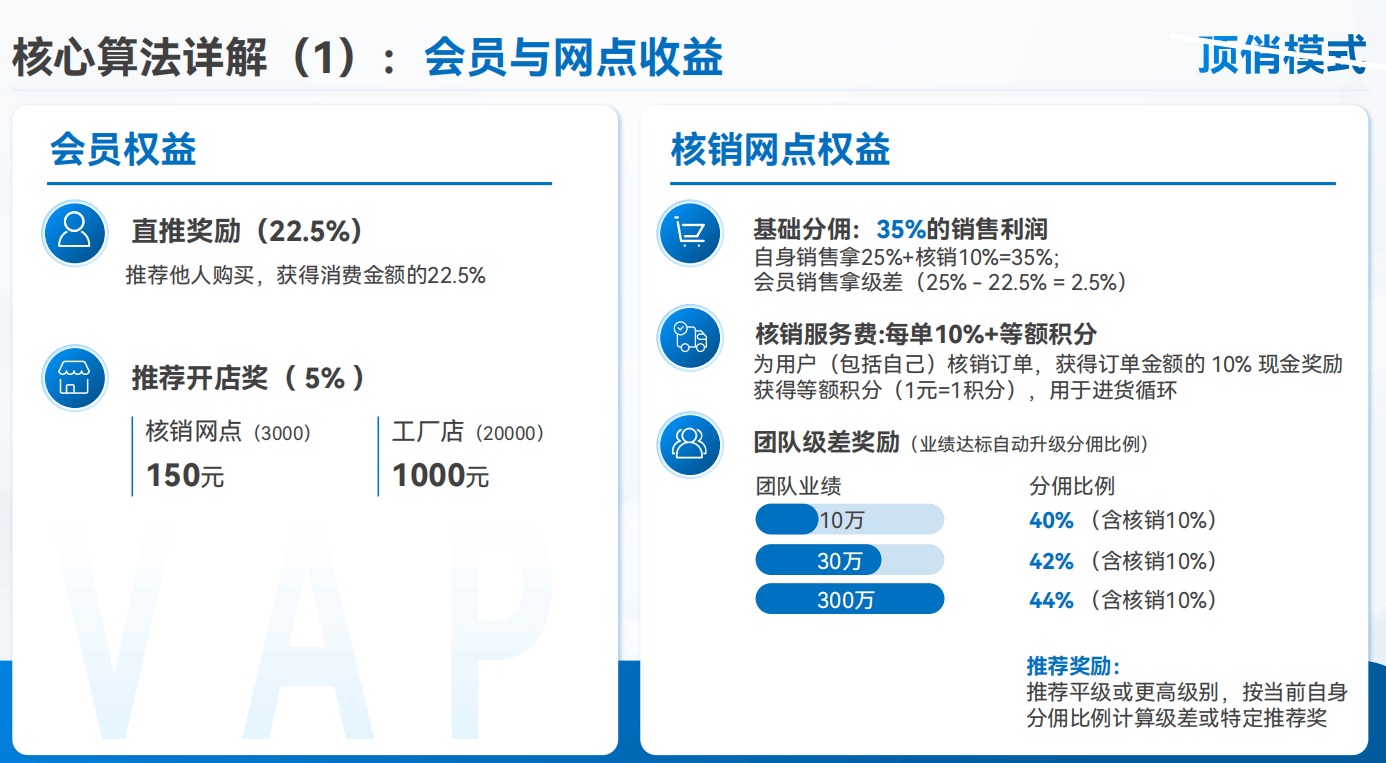Select the 会员权益 section heading
The image size is (1386, 763).
[x=123, y=150]
